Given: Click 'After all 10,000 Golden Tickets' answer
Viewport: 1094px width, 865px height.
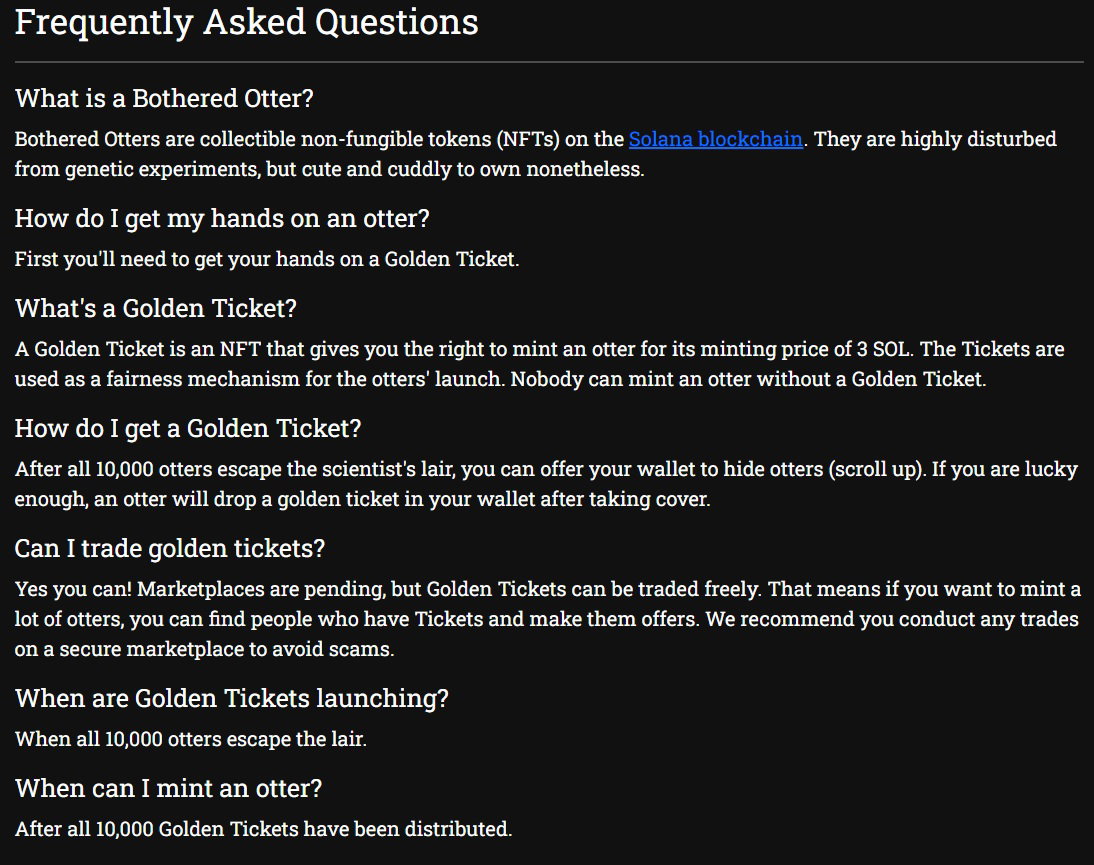Looking at the screenshot, I should (x=263, y=829).
